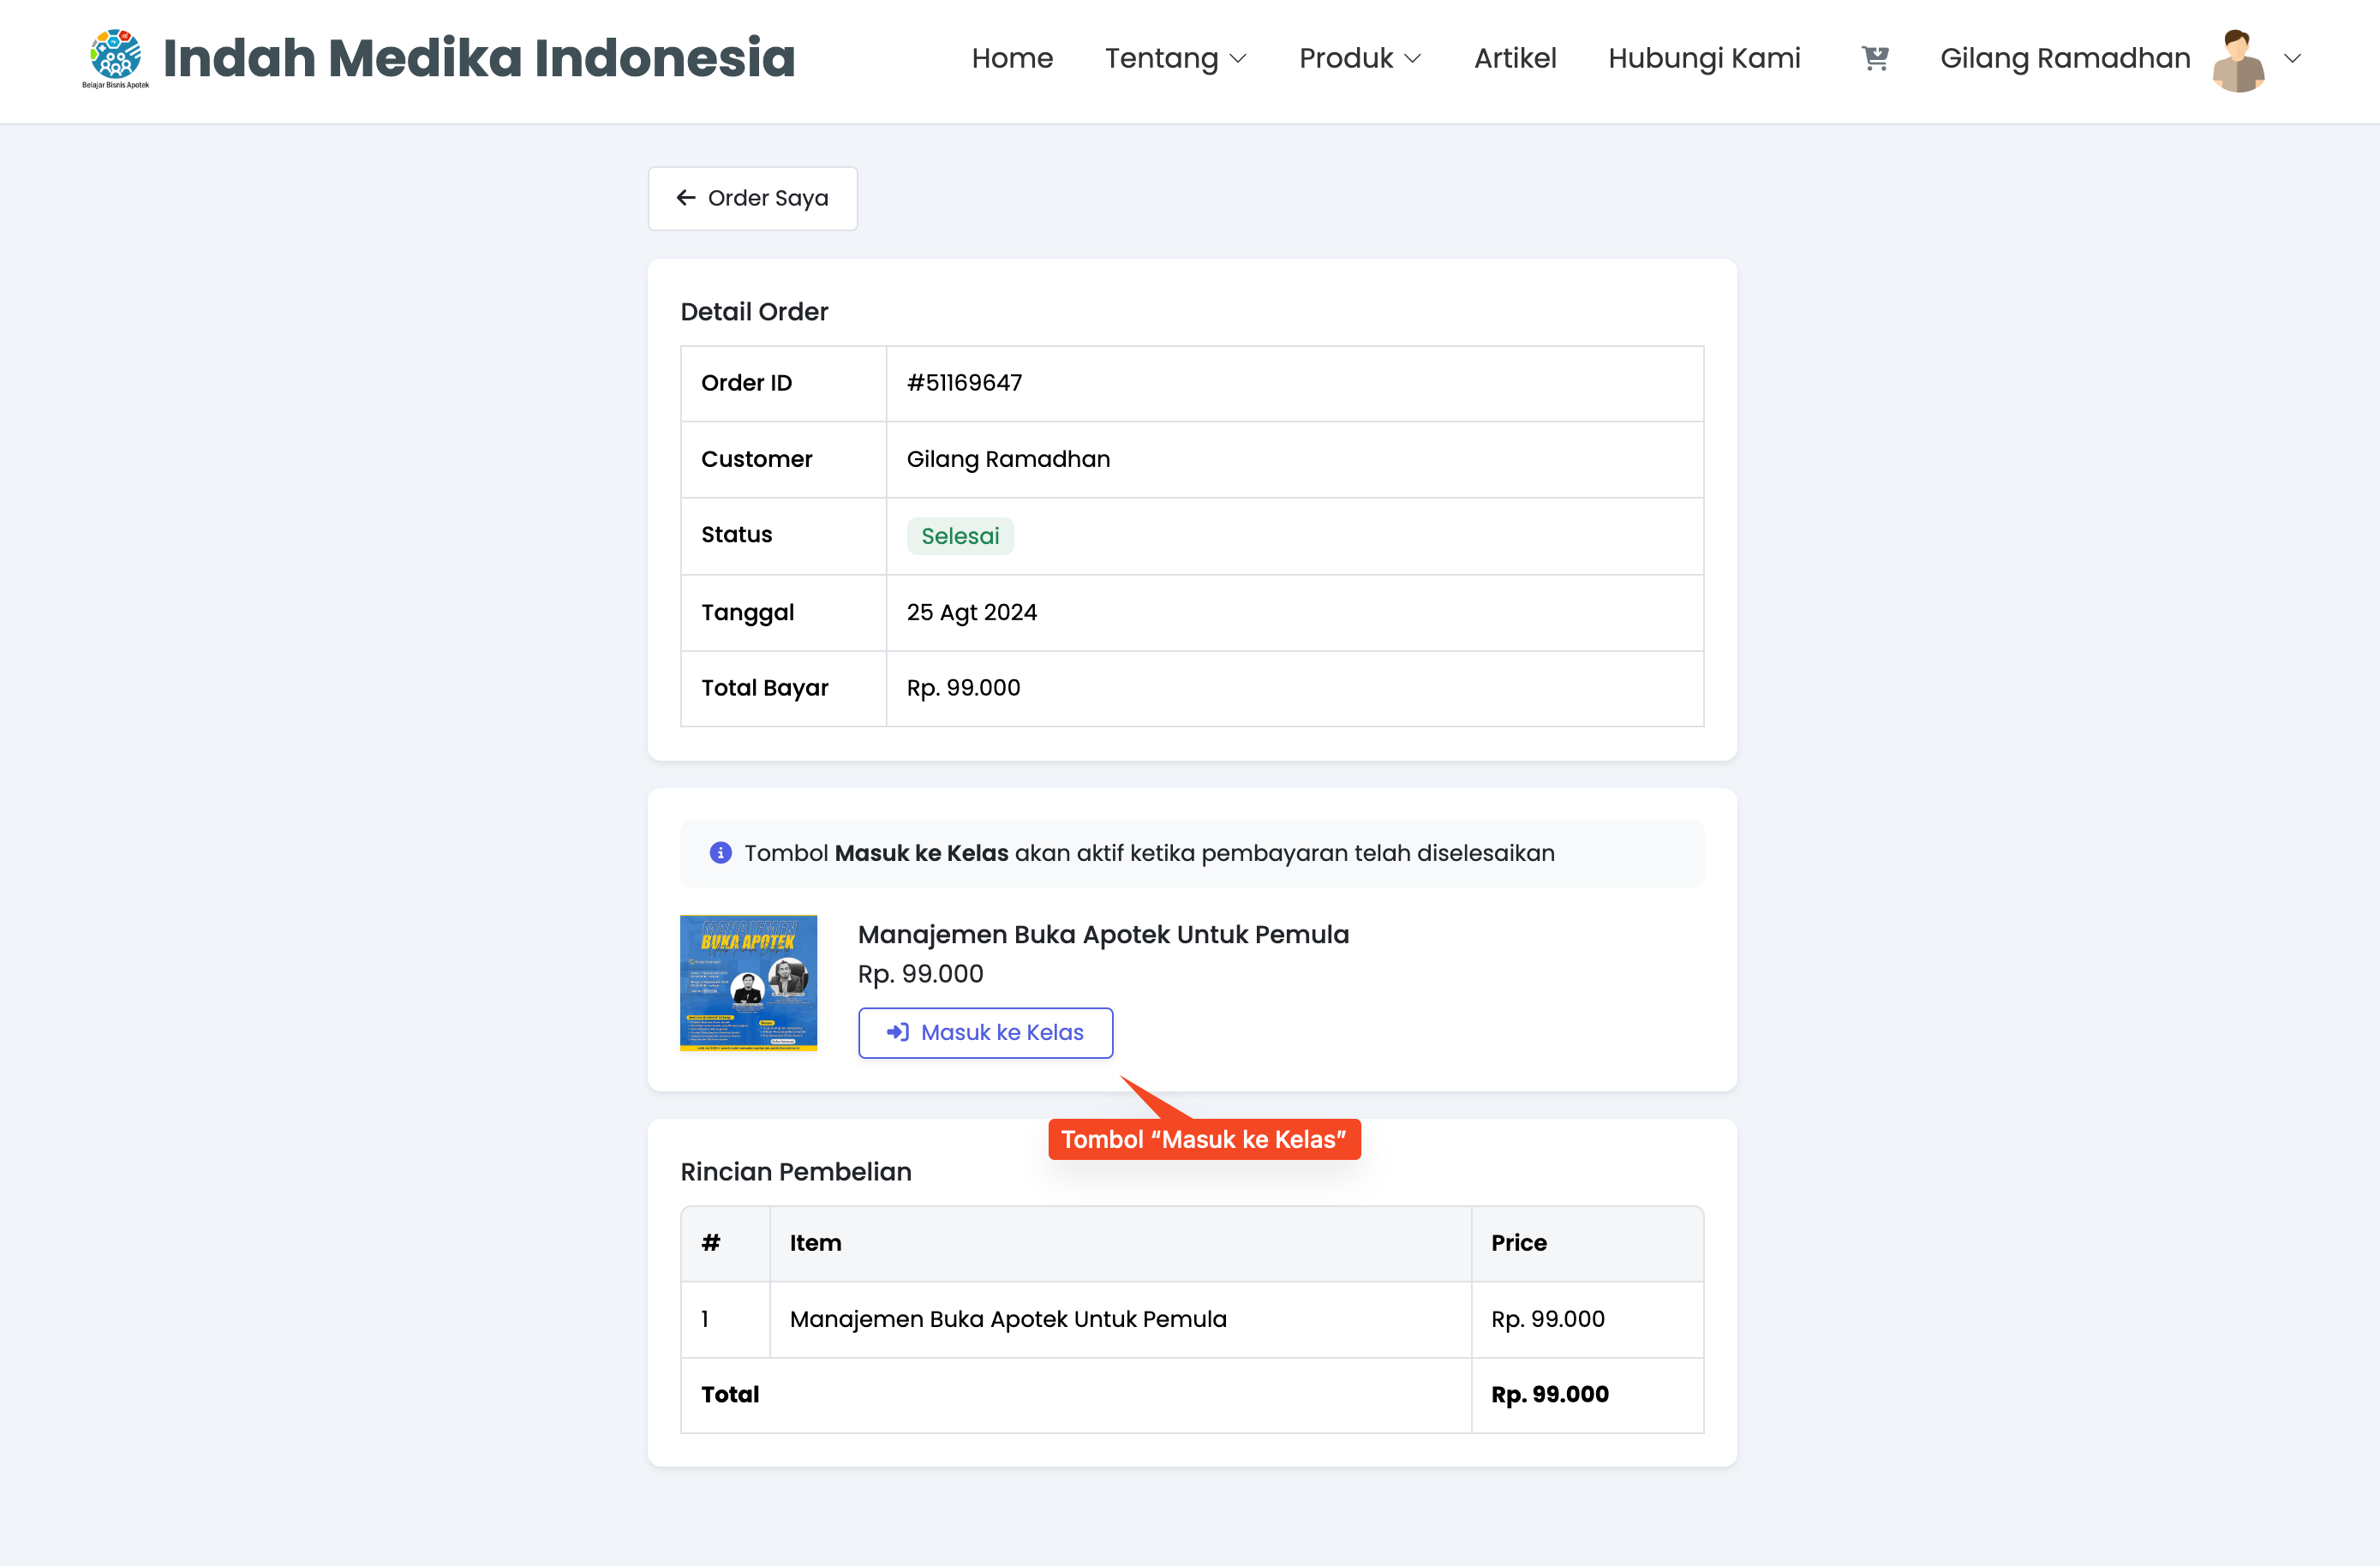This screenshot has height=1566, width=2380.
Task: Open the user account dropdown chevron
Action: [x=2293, y=59]
